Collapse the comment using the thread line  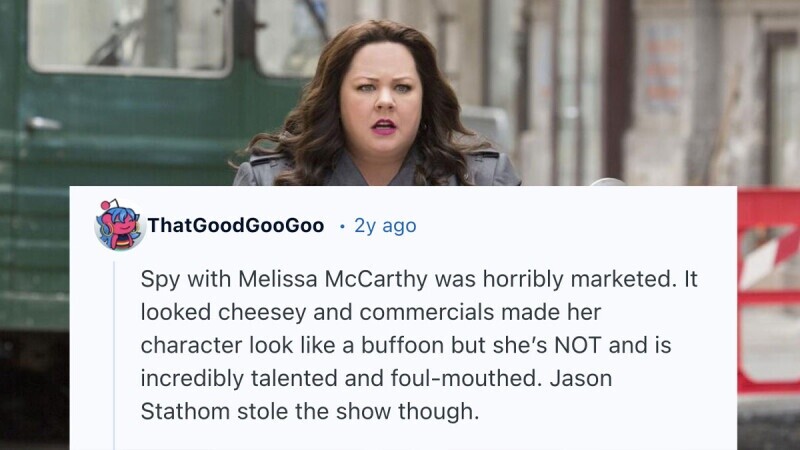point(114,356)
